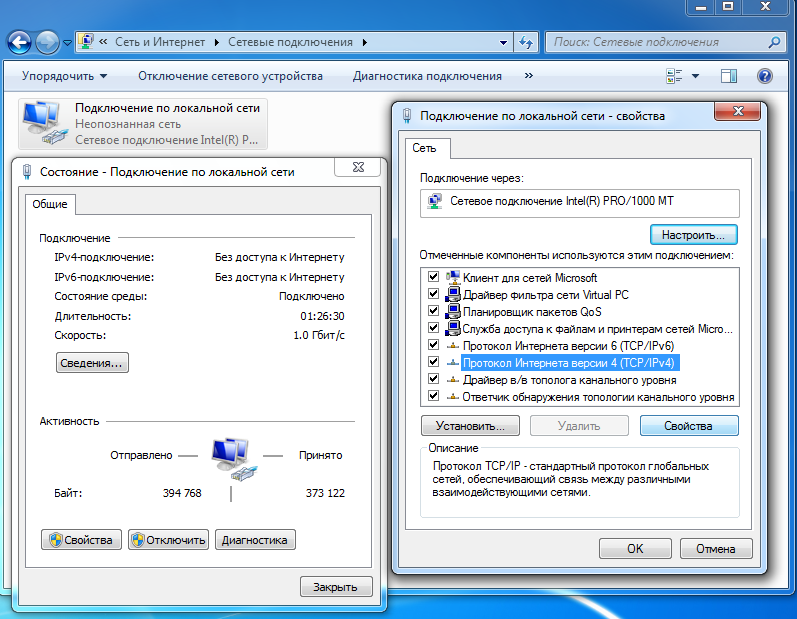Open connection 'Сведения...' details button
The width and height of the screenshot is (797, 619).
tap(92, 363)
